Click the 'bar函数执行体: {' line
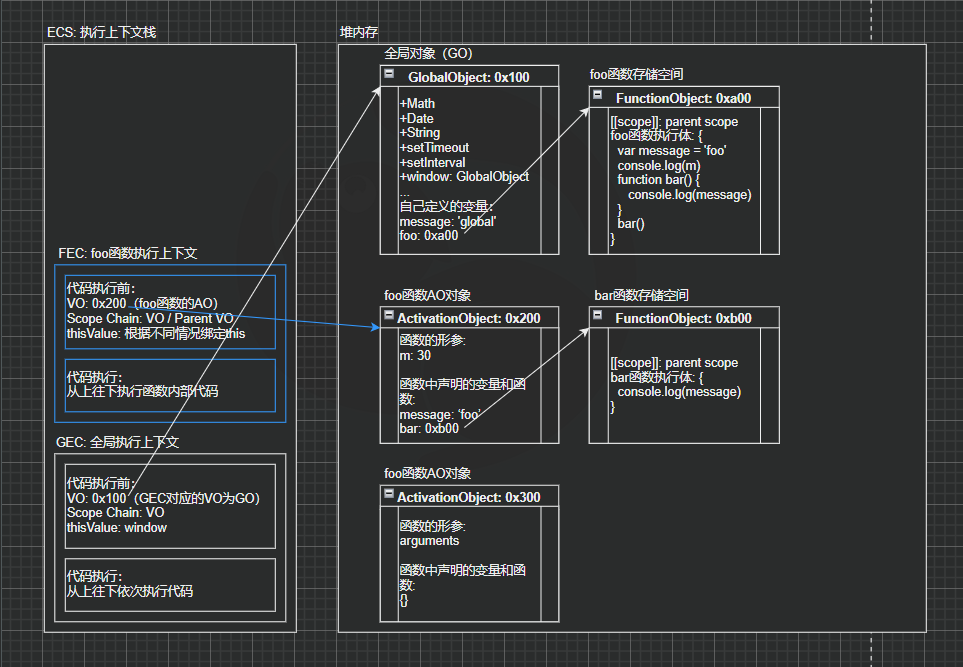This screenshot has width=963, height=667. pos(657,377)
